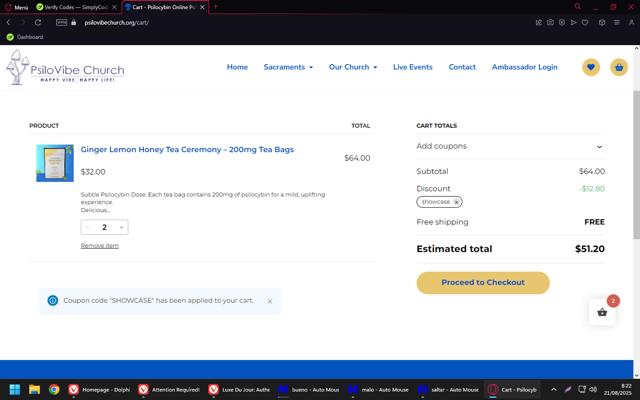Click Proceed to Checkout button

pos(483,282)
